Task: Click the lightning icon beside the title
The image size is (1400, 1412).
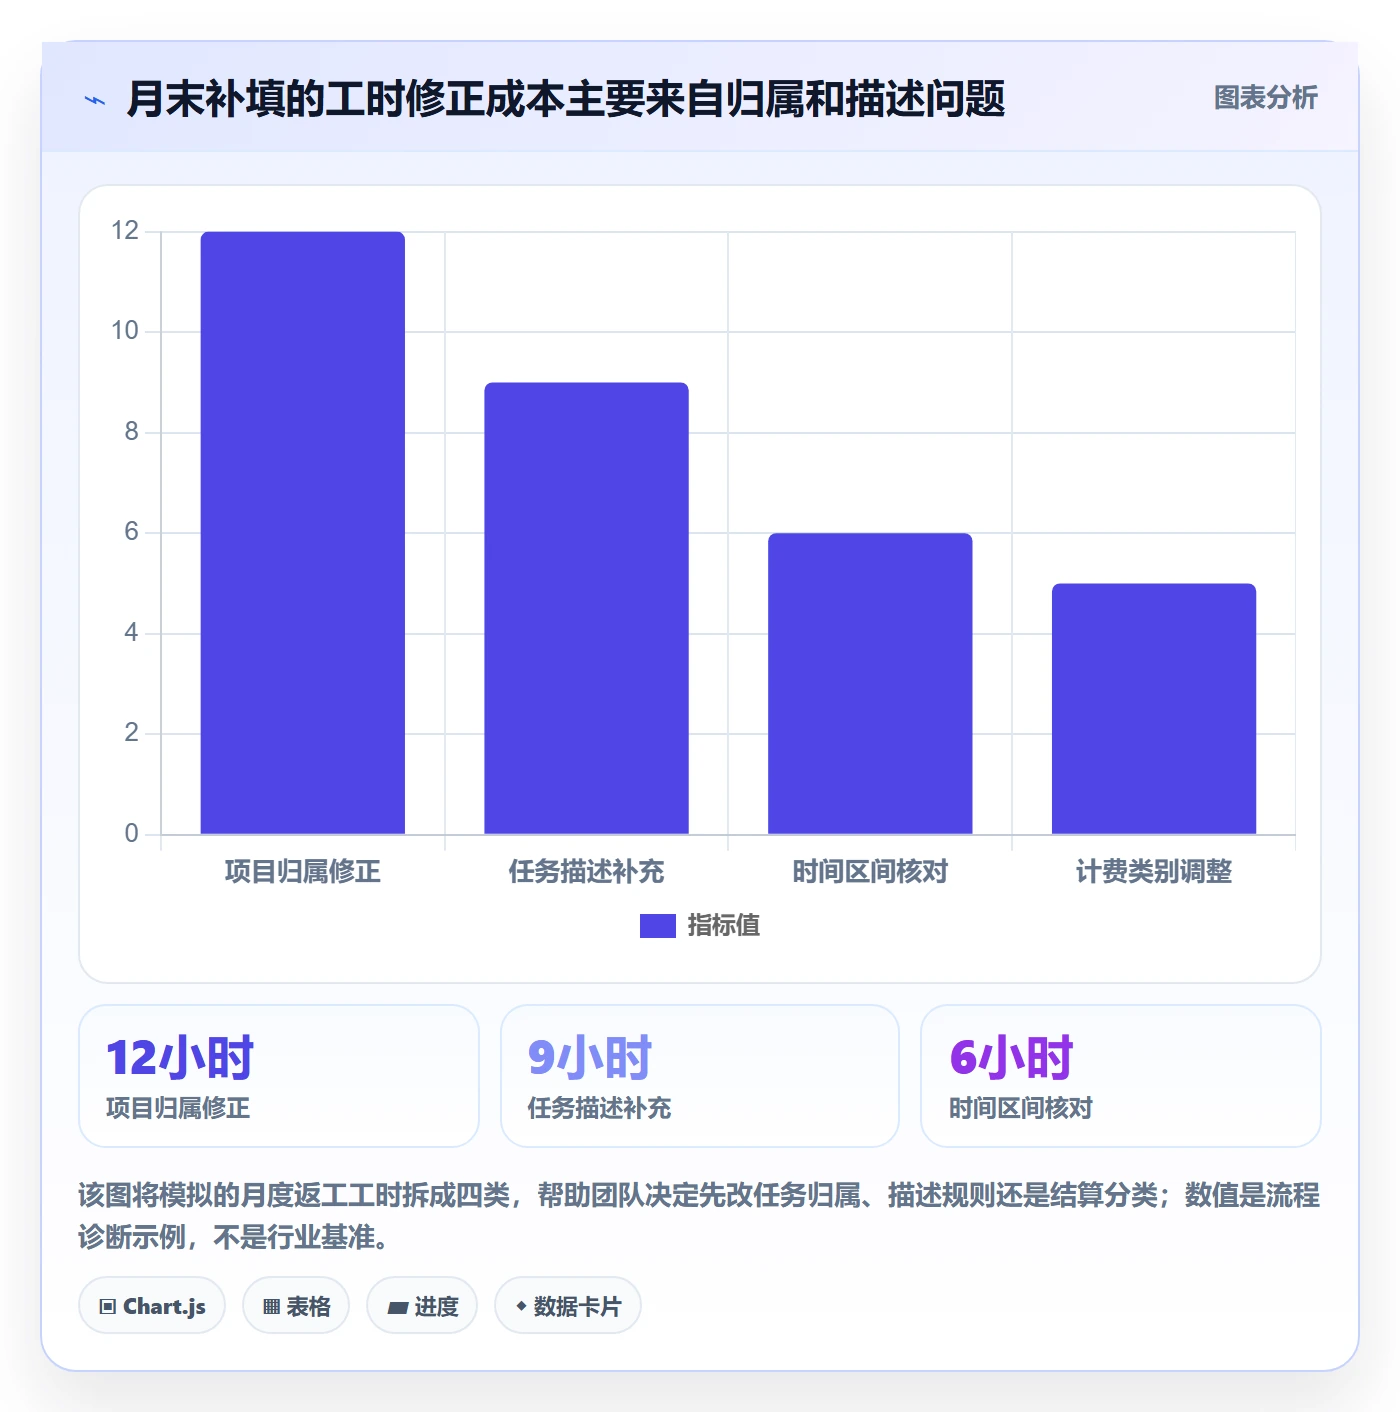Action: [x=95, y=100]
